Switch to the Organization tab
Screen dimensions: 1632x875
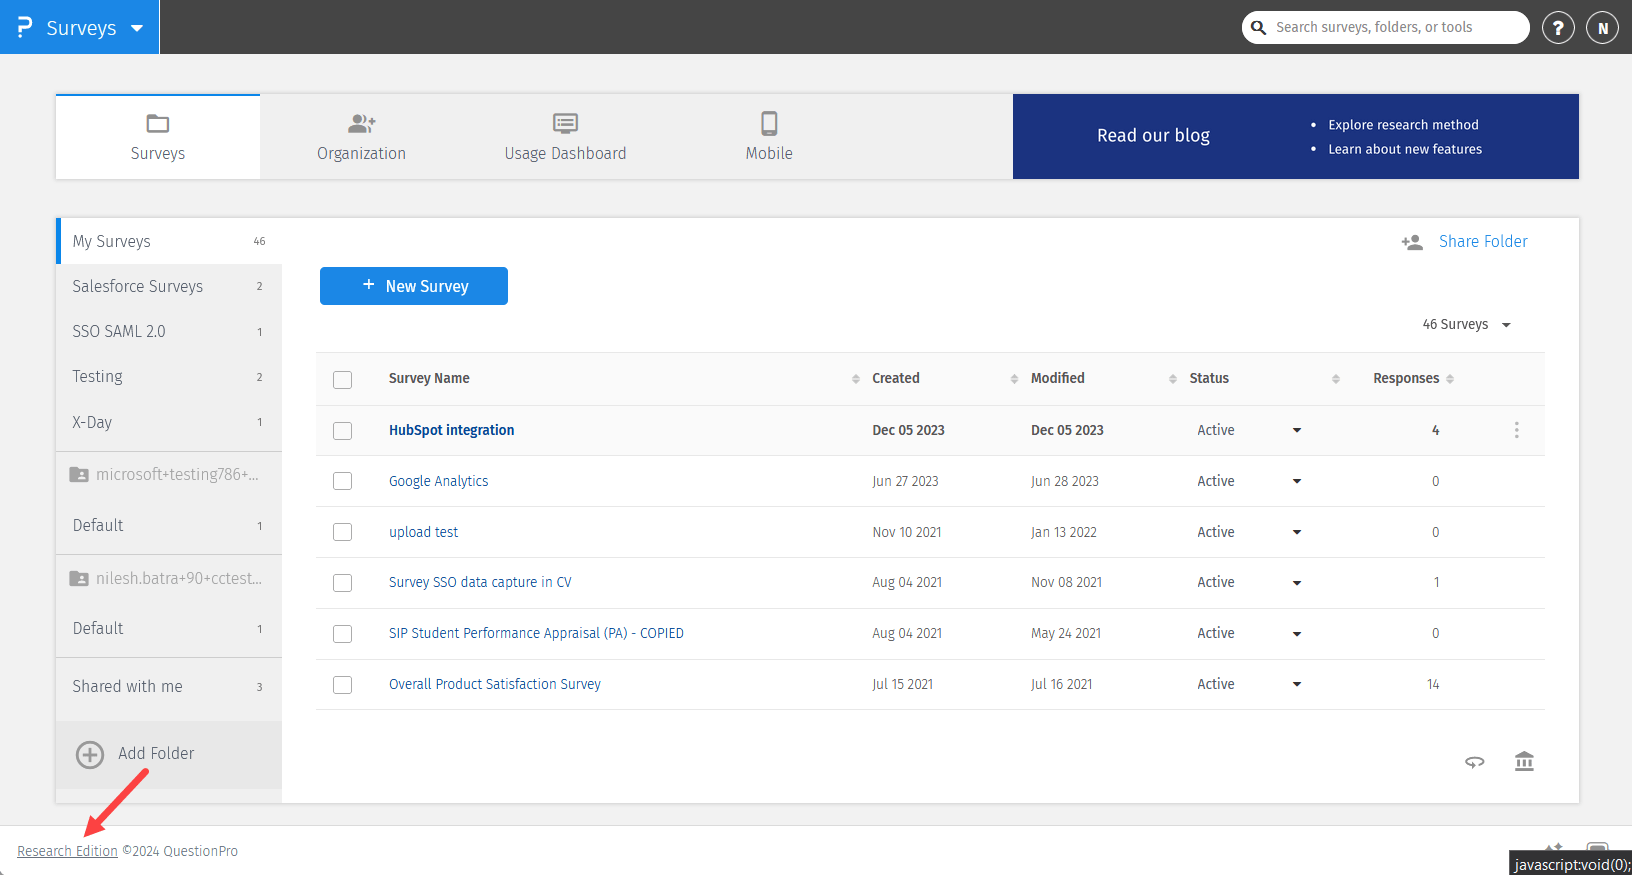(361, 137)
